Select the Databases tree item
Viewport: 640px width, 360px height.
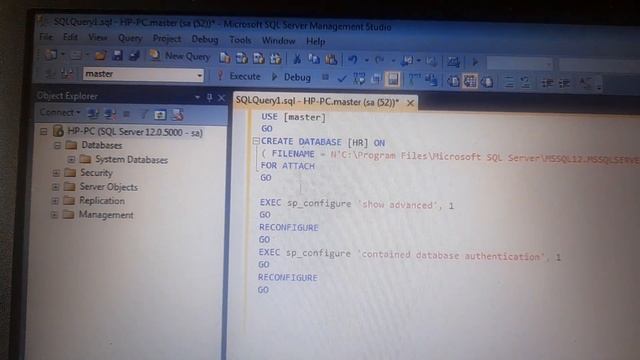pyautogui.click(x=102, y=145)
